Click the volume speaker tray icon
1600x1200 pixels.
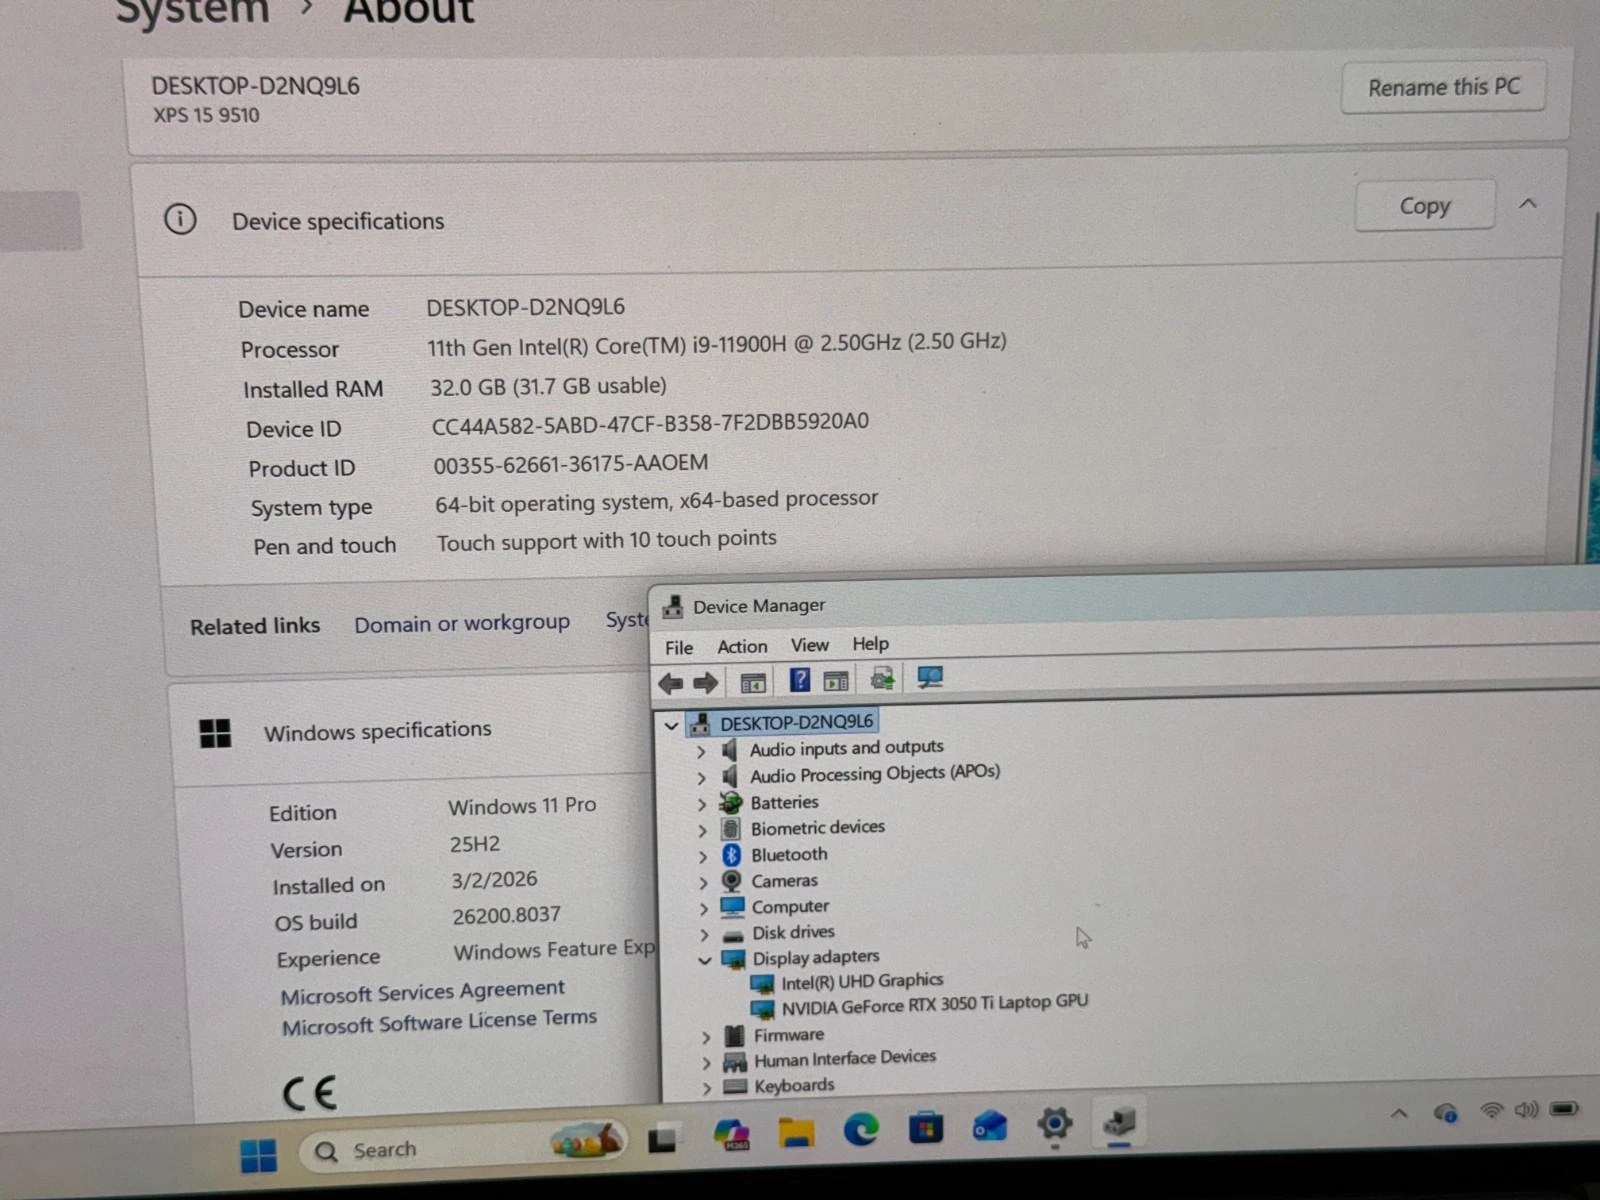(x=1526, y=1109)
